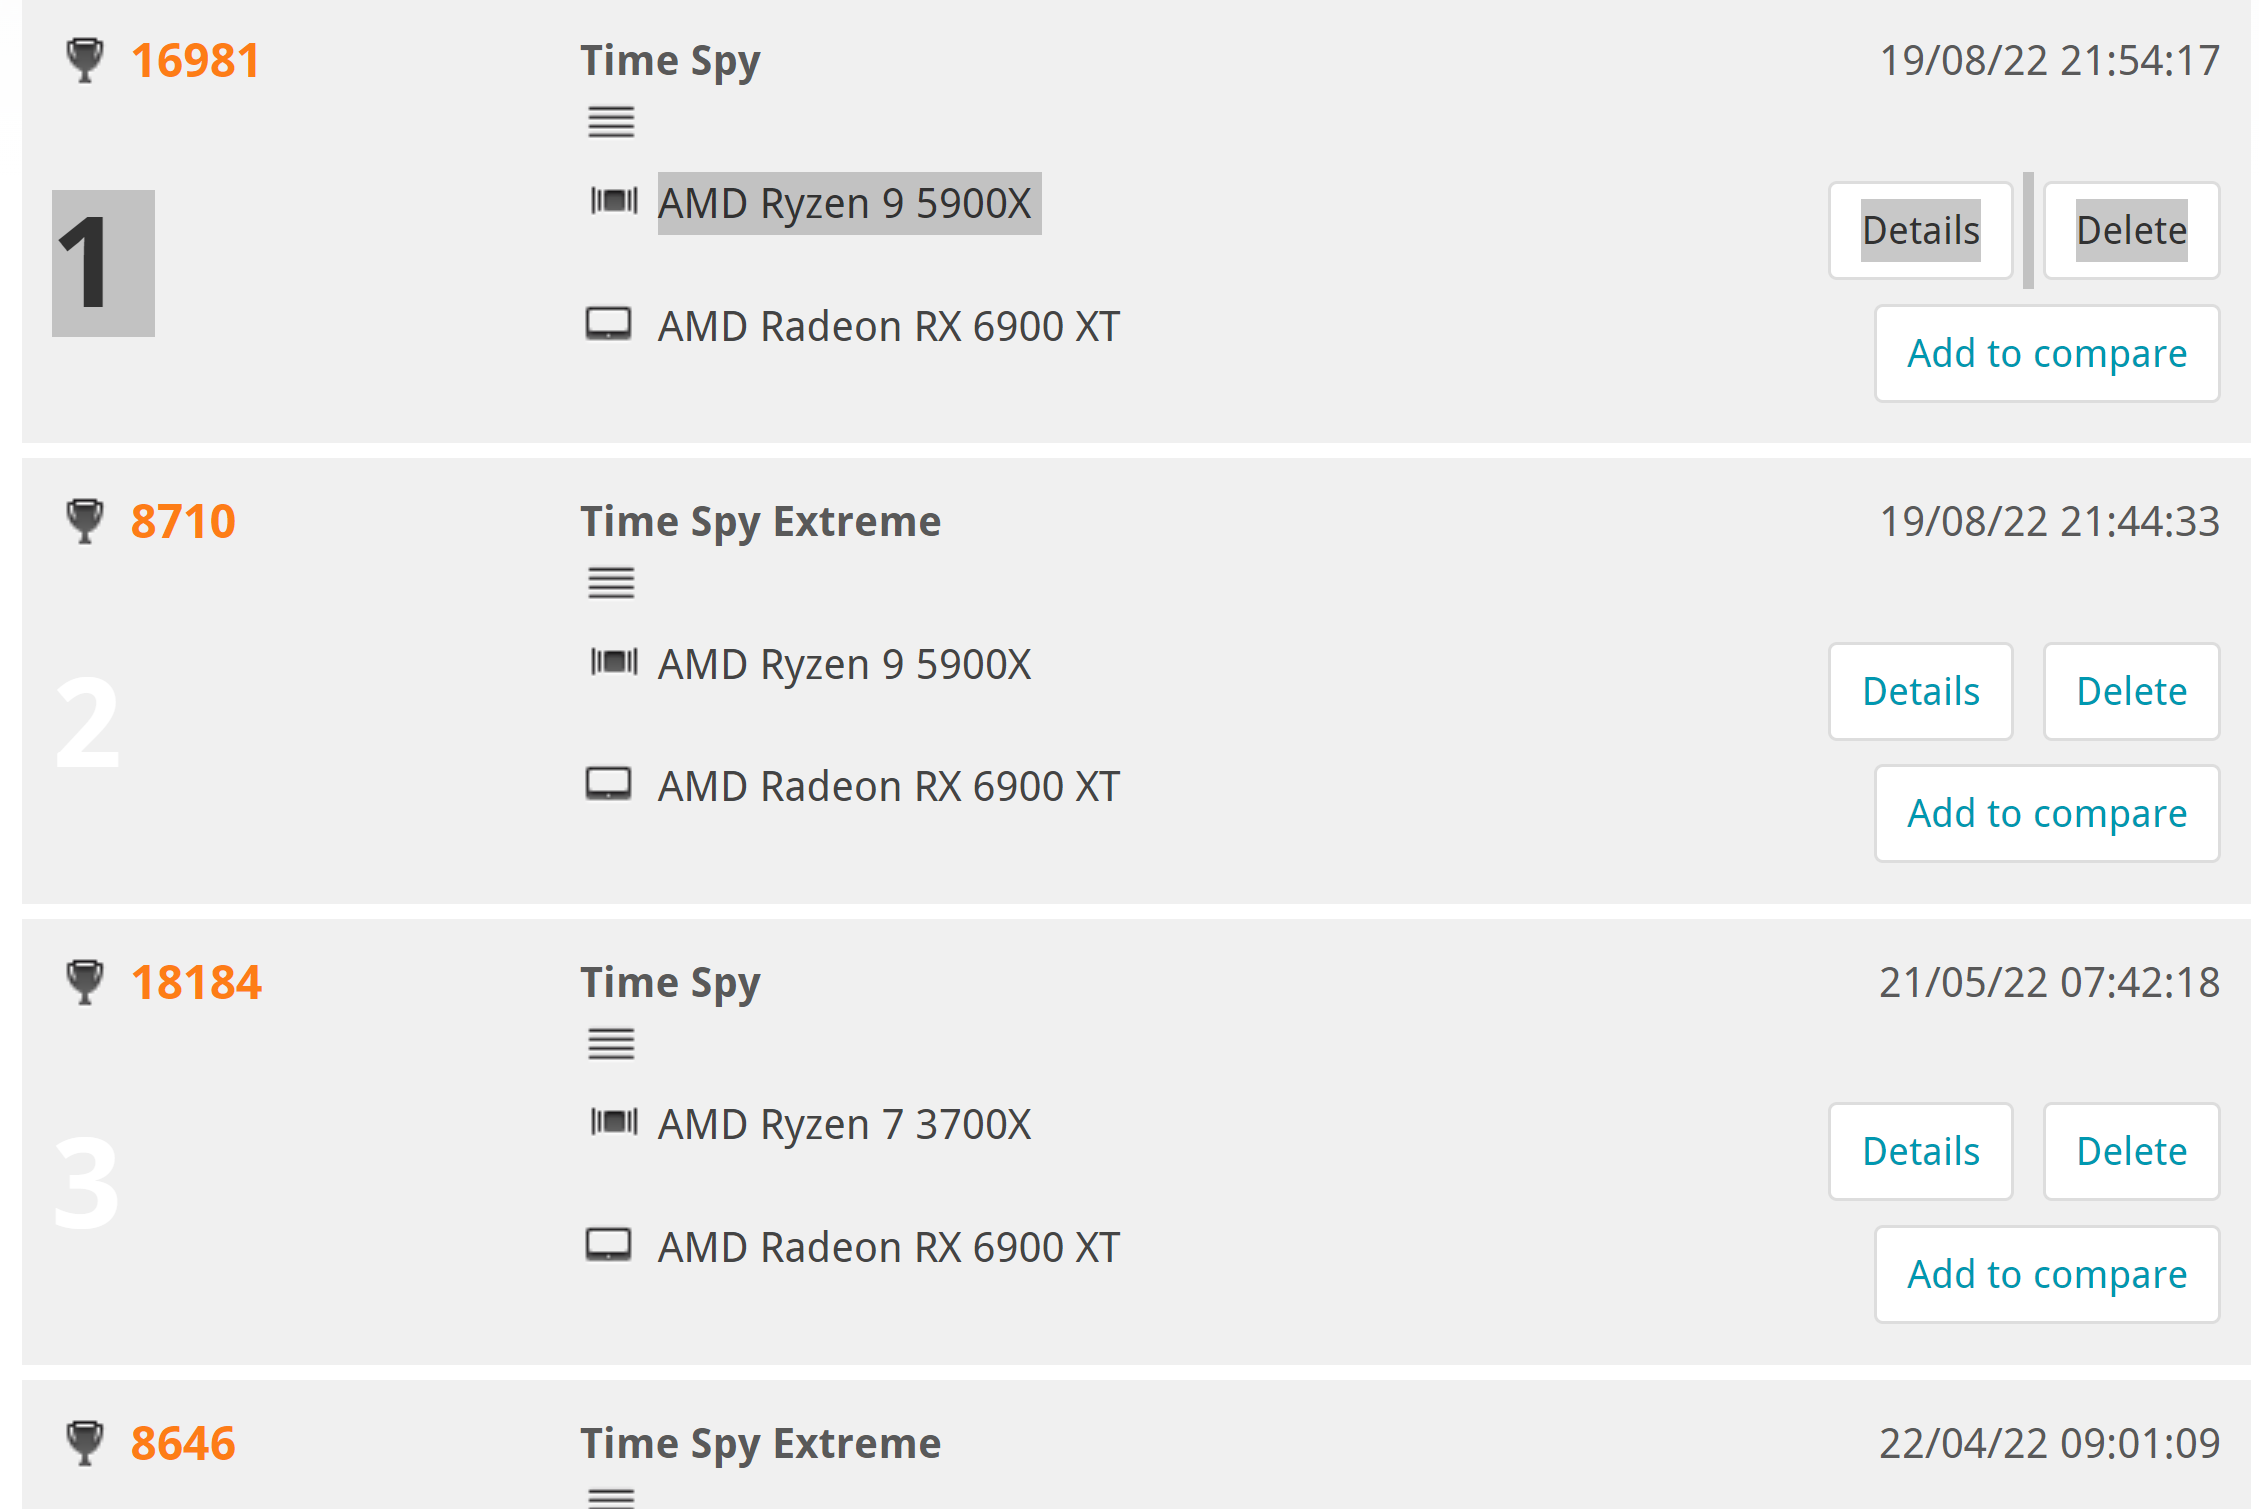Expand the lines menu under Time Spy Extreme 8710

pos(611,583)
